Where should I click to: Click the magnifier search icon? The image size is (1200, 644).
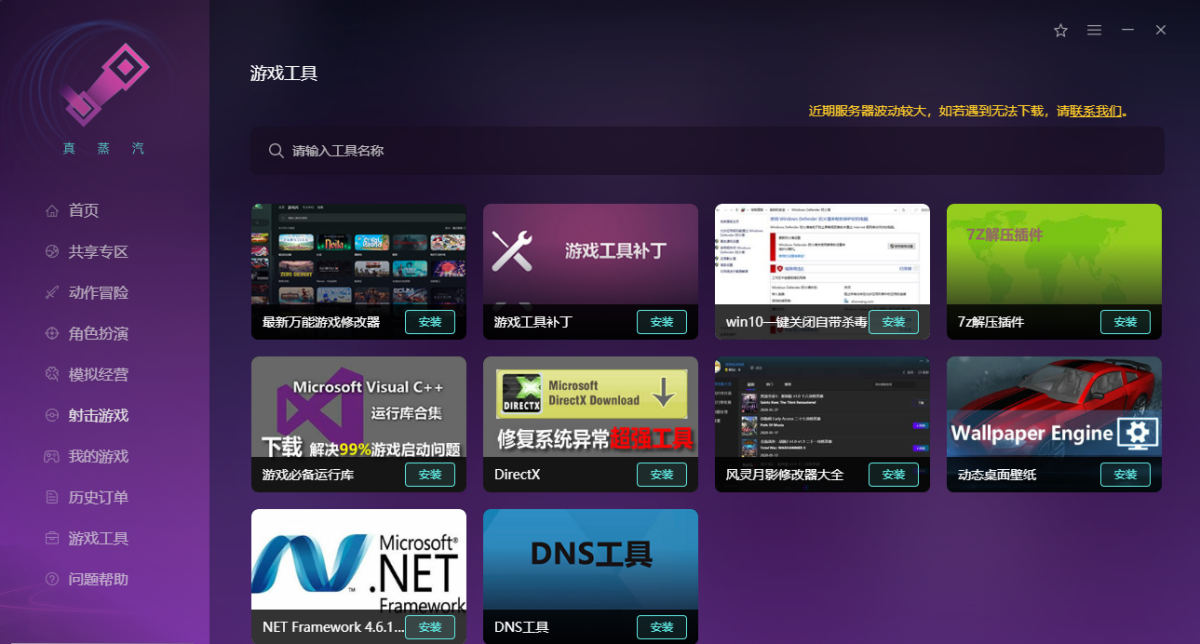coord(276,151)
